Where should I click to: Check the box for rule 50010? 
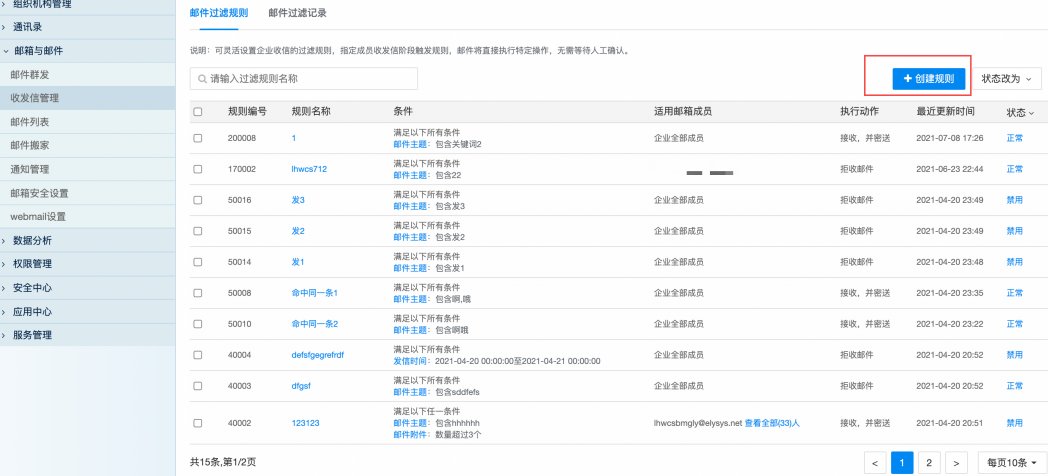coord(198,324)
